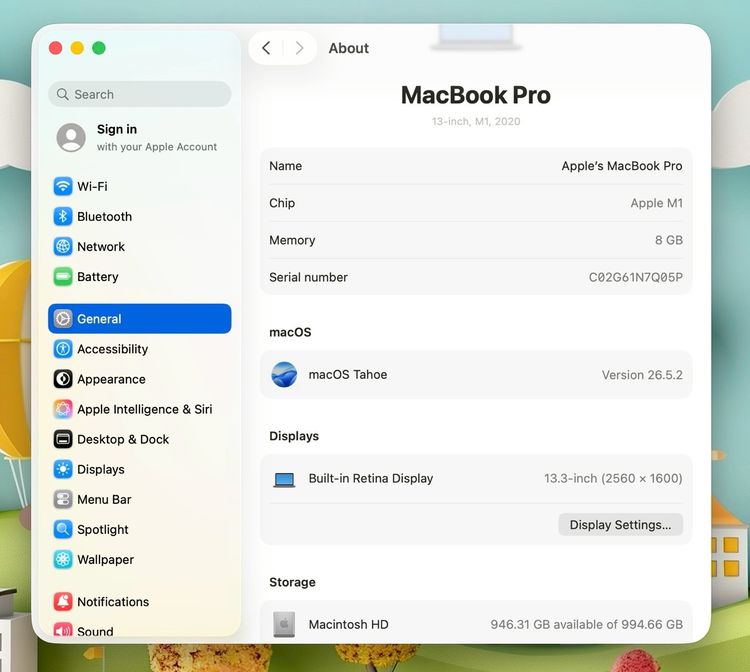Click the Displays sun icon in the sidebar
Screen dimensions: 750x672
coord(63,469)
